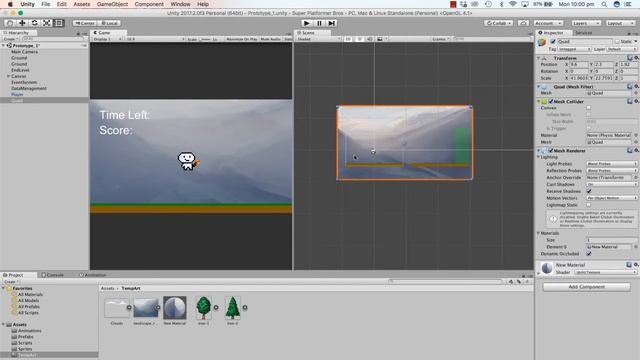Start Play mode with the Play button
The image size is (640, 360).
coord(307,23)
